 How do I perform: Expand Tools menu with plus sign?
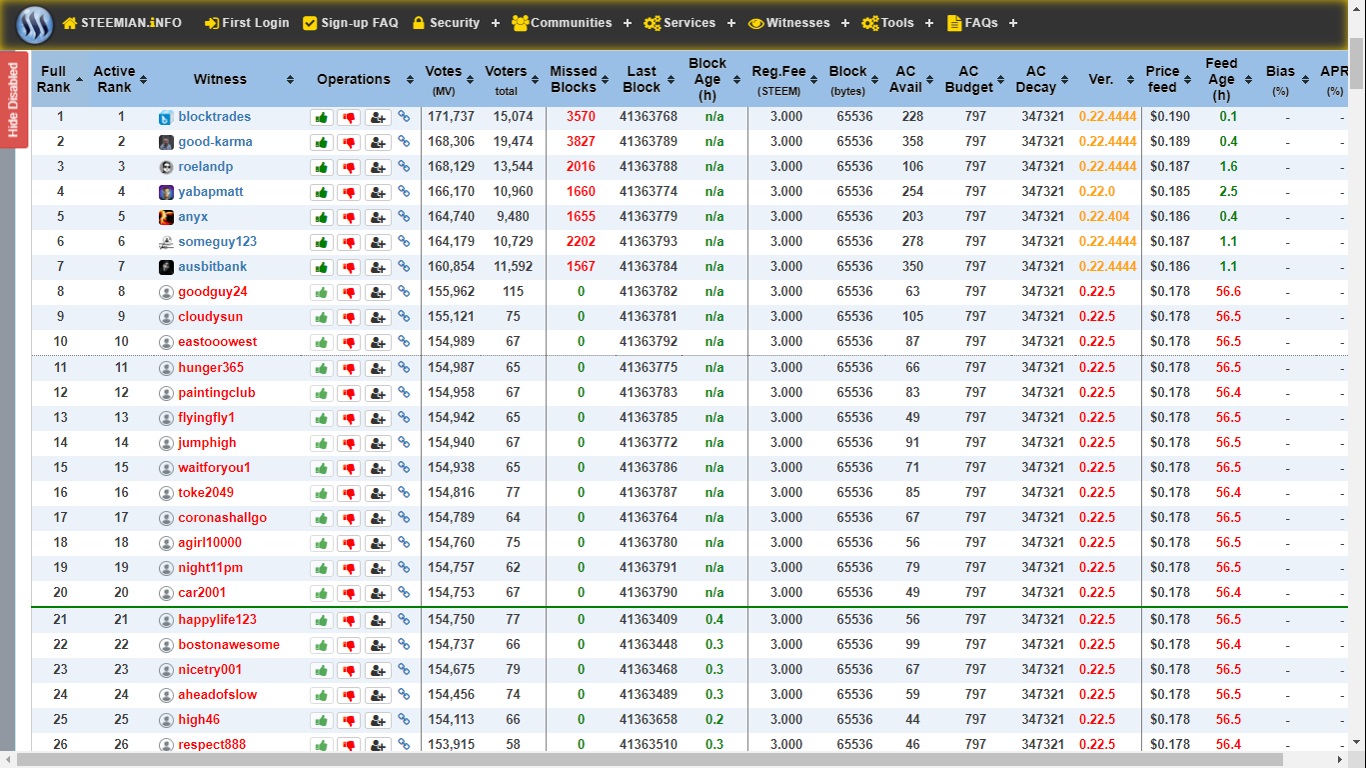tap(930, 23)
